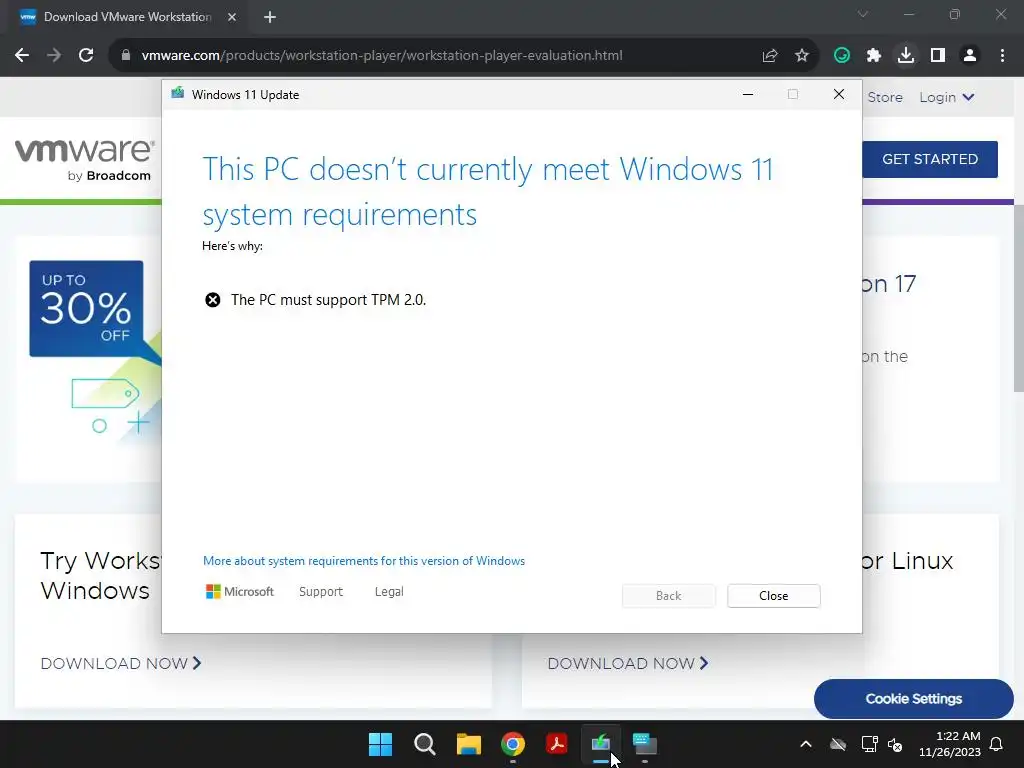Open Chrome downloads icon

(x=906, y=56)
